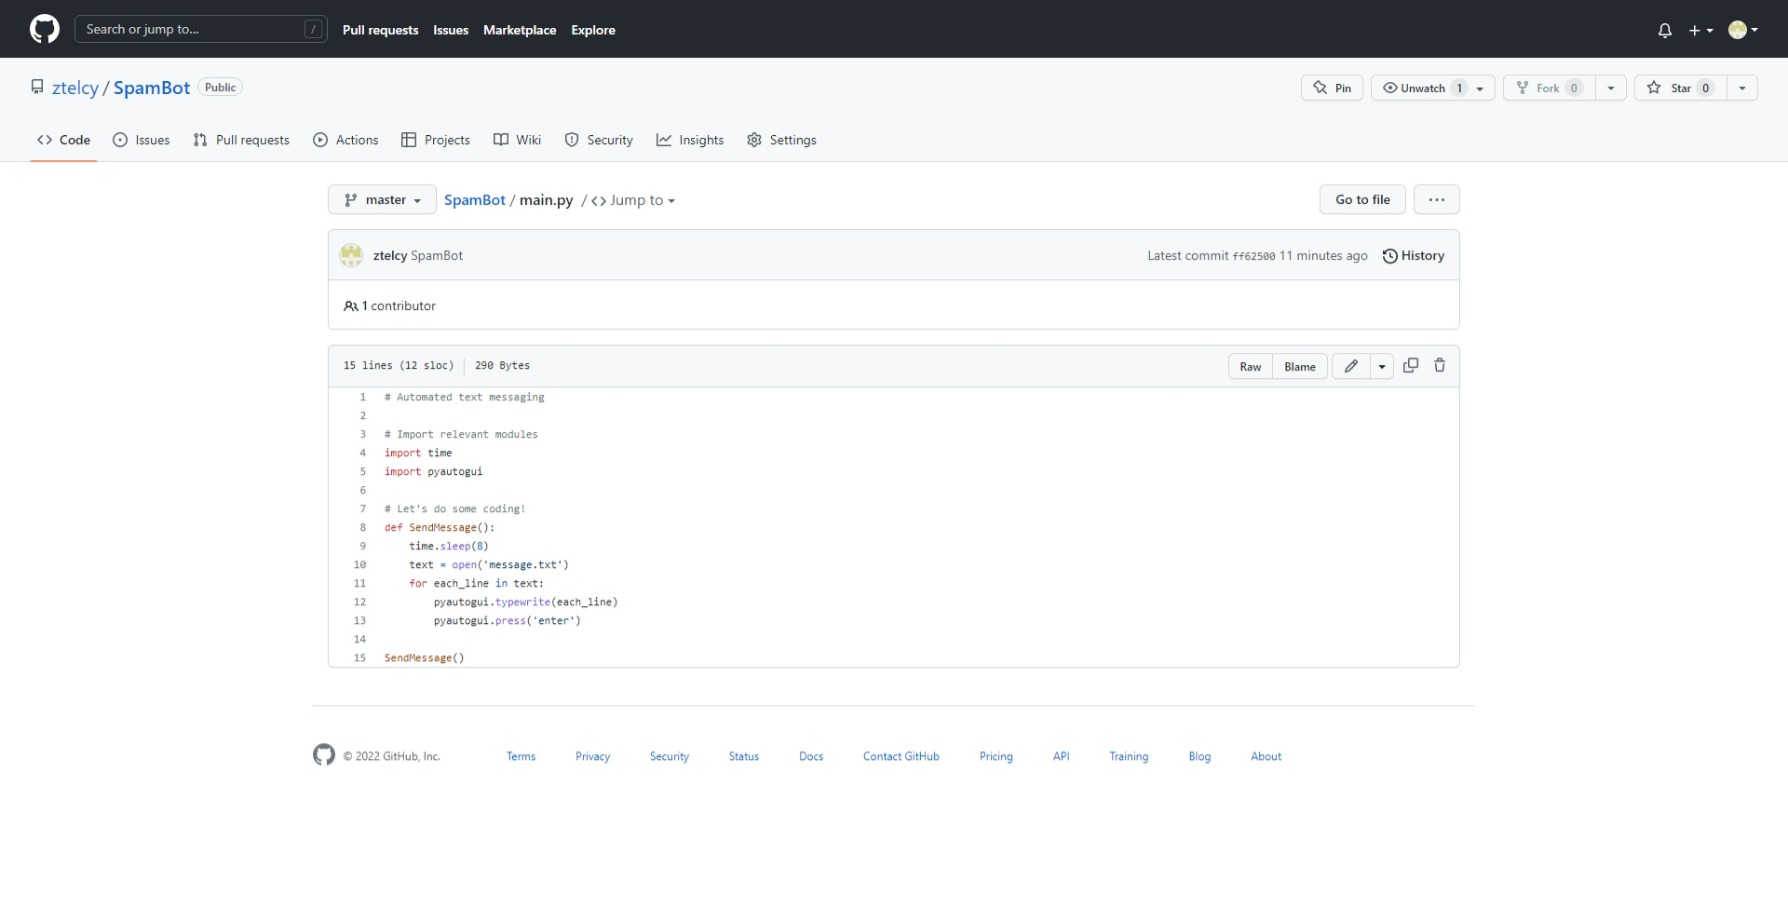
Task: Star the SpamBot repository
Action: 1678,87
